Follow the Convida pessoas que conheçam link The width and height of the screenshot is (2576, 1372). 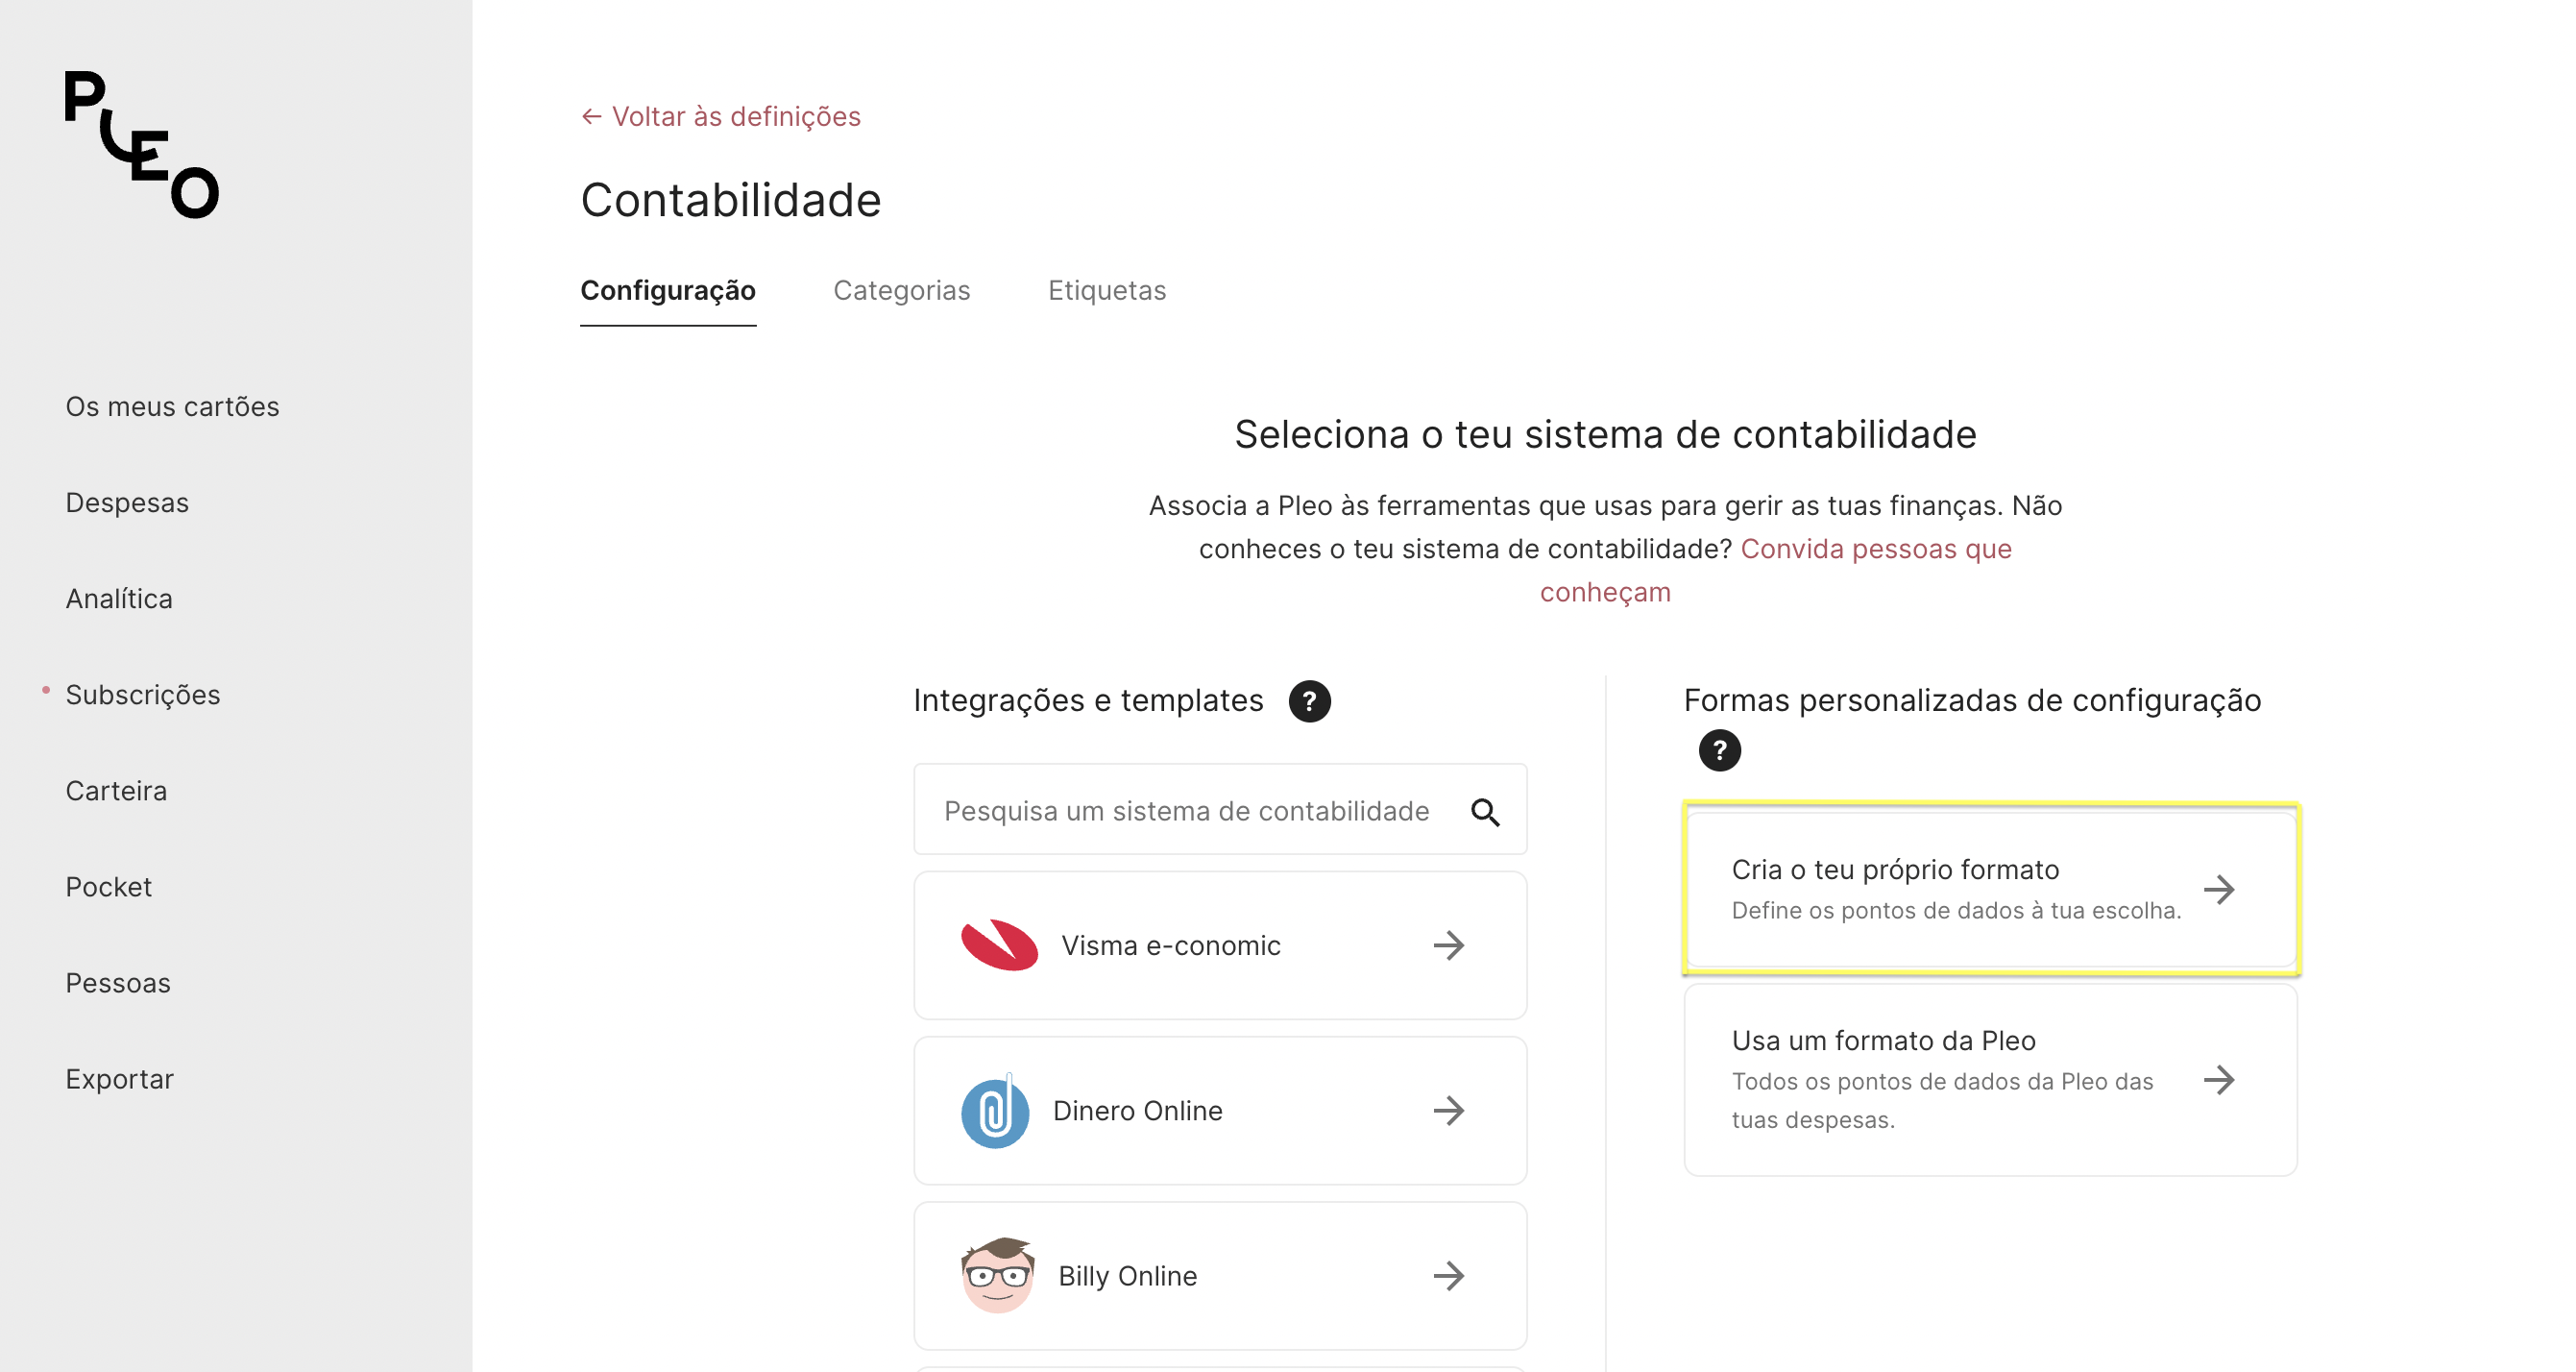[x=1776, y=570]
